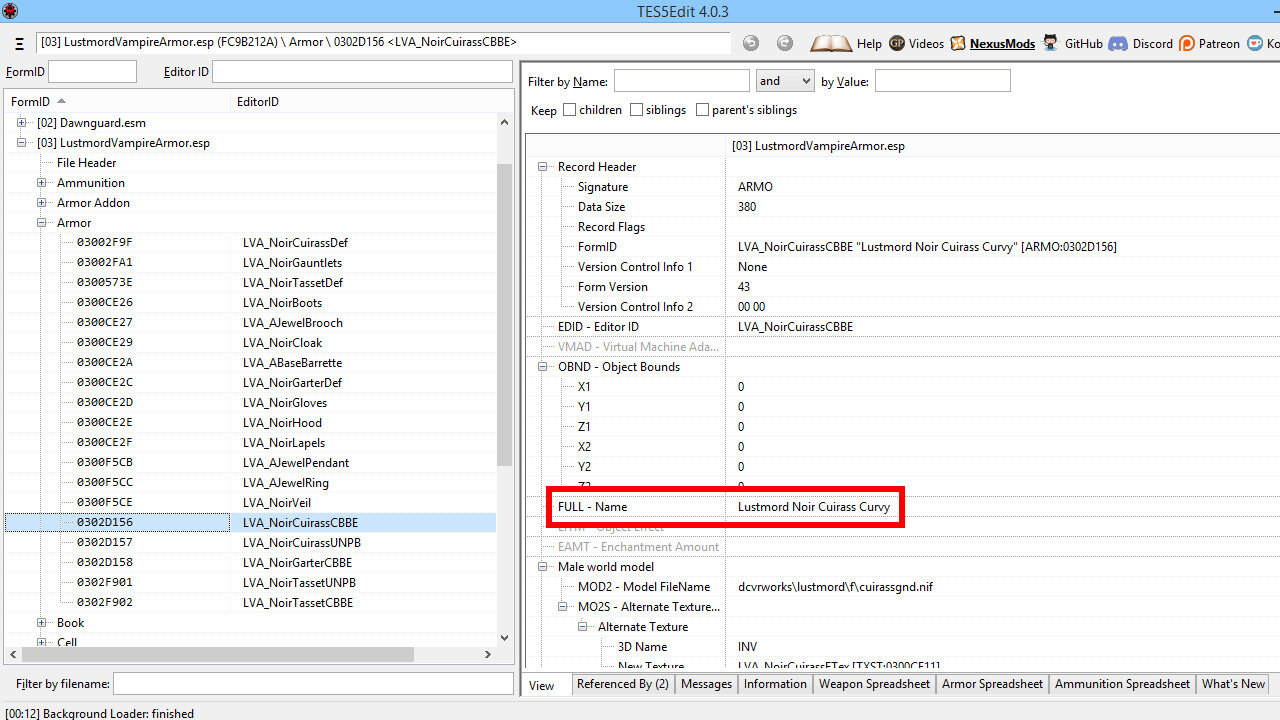Click the TES5Edit app icon in the title bar
Image resolution: width=1280 pixels, height=720 pixels.
(11, 11)
